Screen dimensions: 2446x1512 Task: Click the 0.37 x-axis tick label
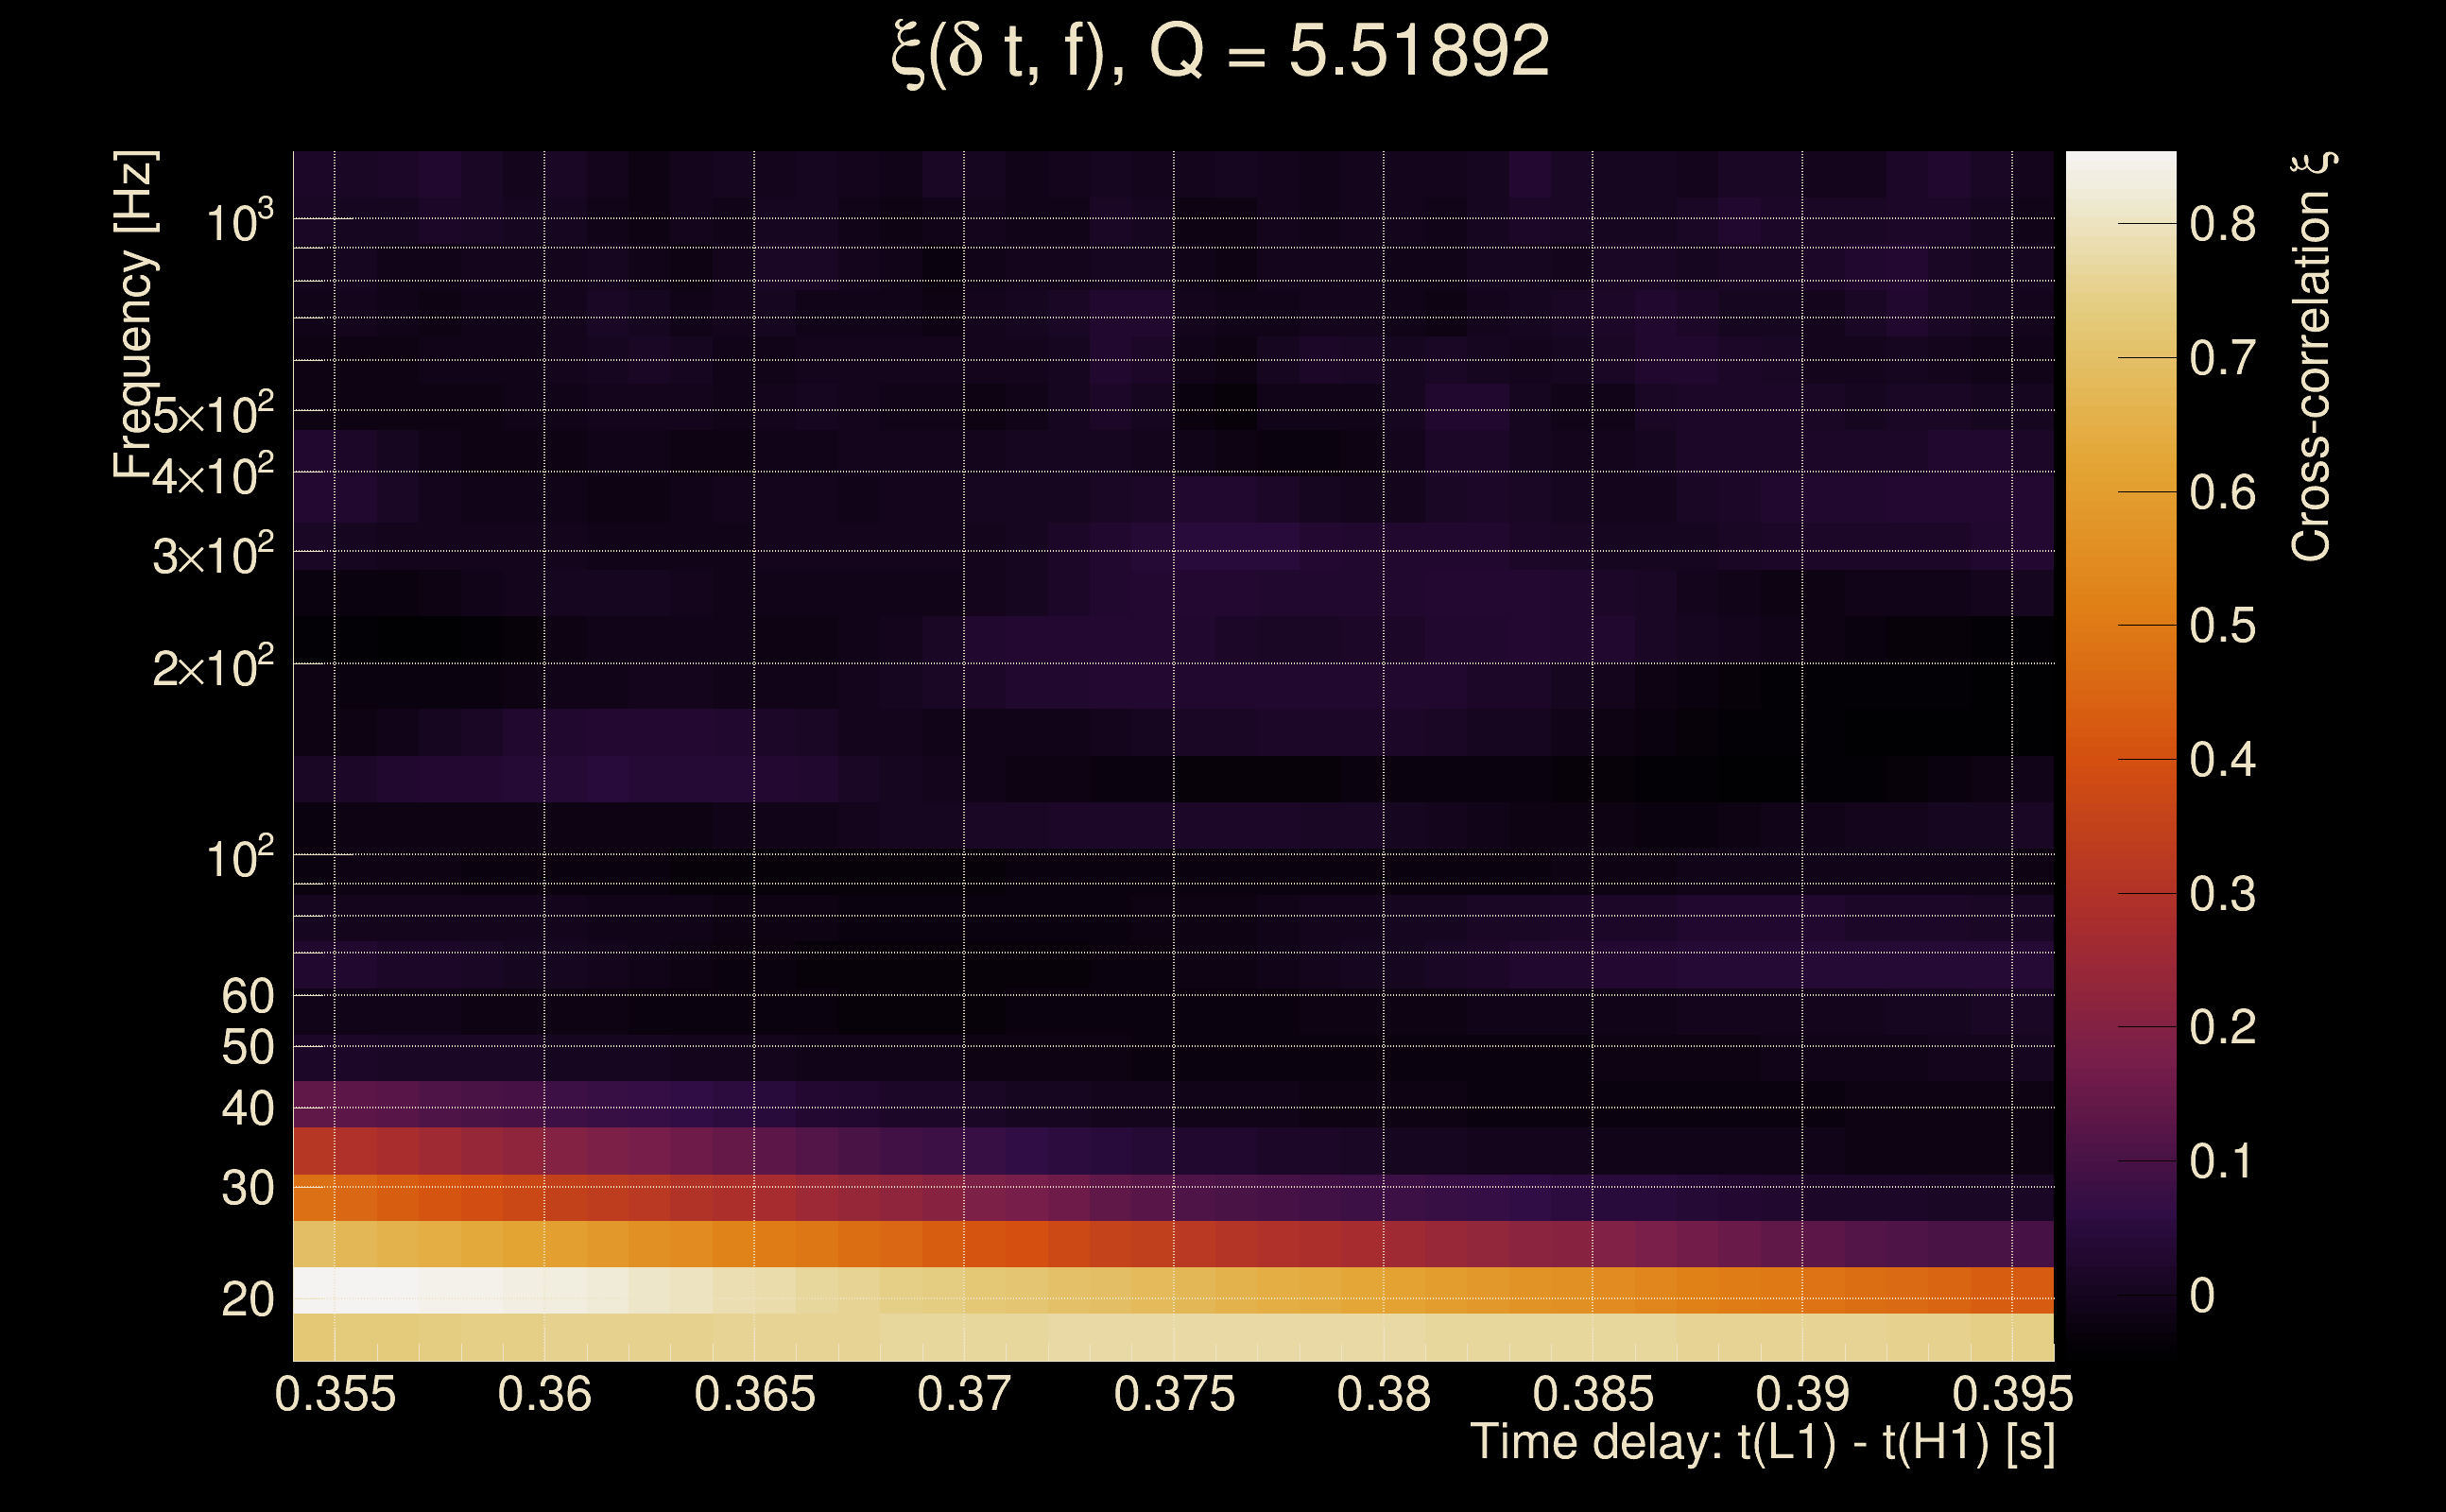pyautogui.click(x=964, y=1395)
